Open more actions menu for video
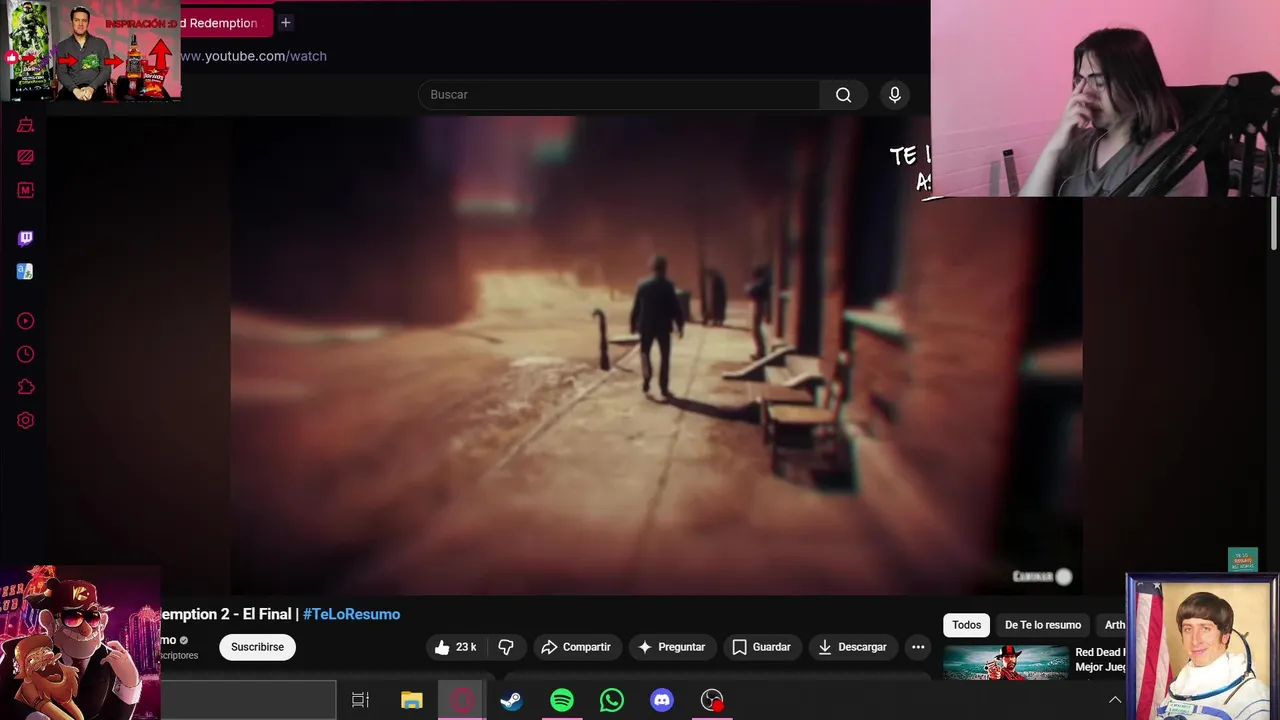This screenshot has width=1280, height=720. coord(918,647)
